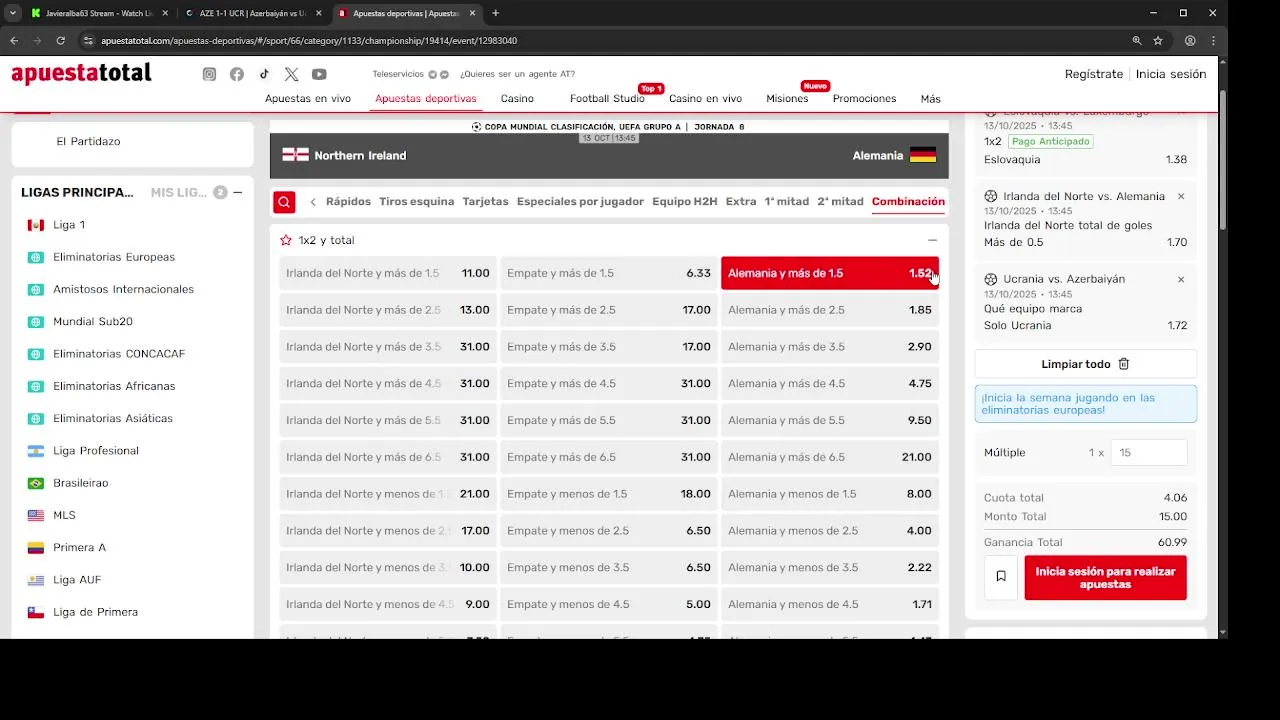Image resolution: width=1280 pixels, height=720 pixels.
Task: Click the Colombia flag next to Primera A
Action: click(x=36, y=548)
